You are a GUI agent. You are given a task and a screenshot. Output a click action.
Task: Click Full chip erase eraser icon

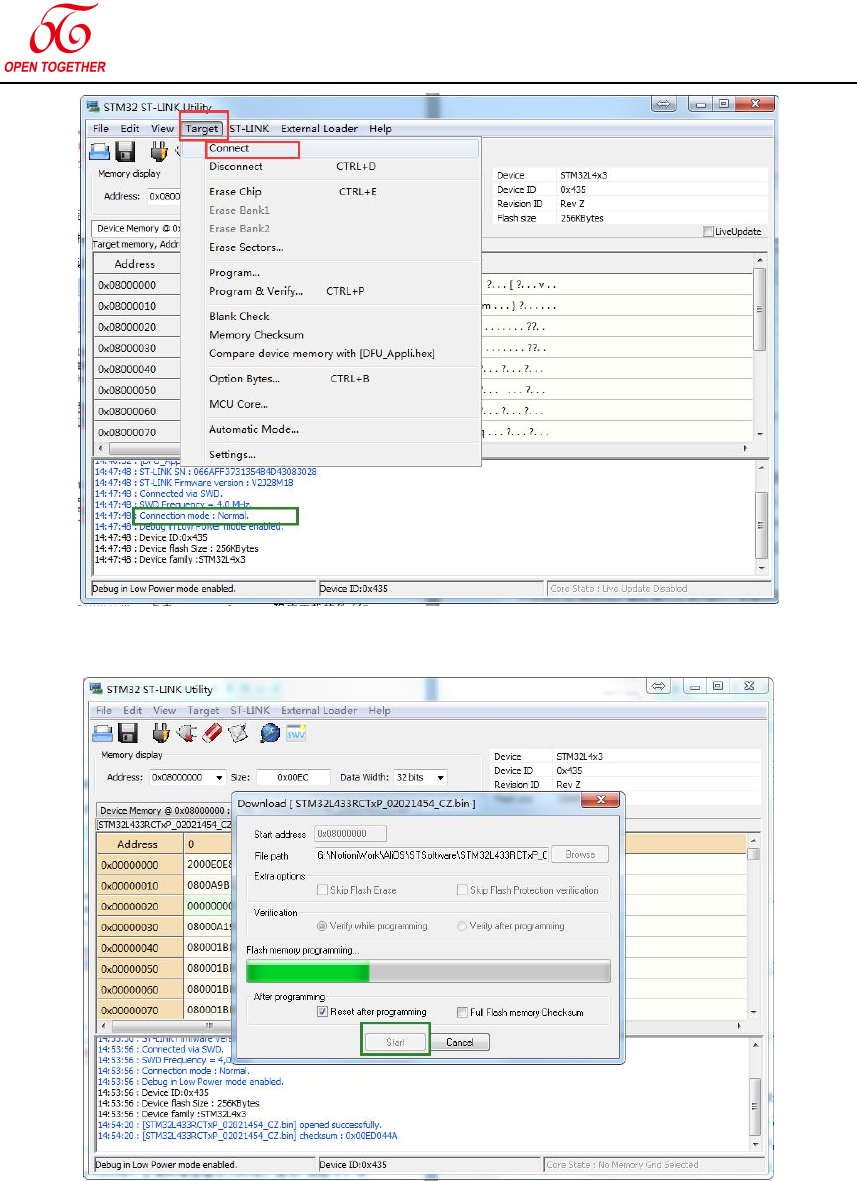point(212,733)
